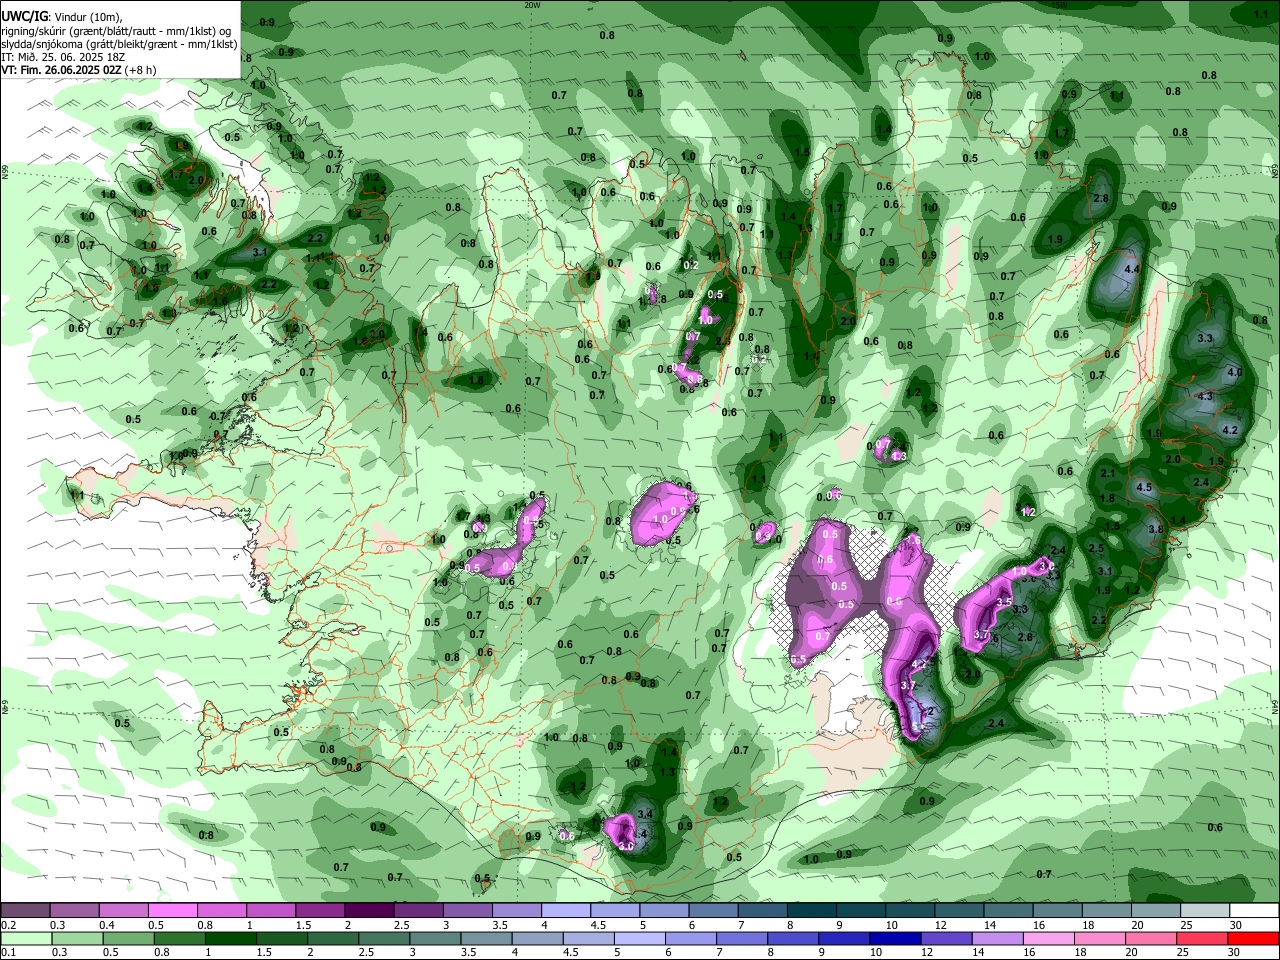Viewport: 1280px width, 960px height.
Task: Click the 4.4 precipitation value on the map
Action: coord(1132,270)
